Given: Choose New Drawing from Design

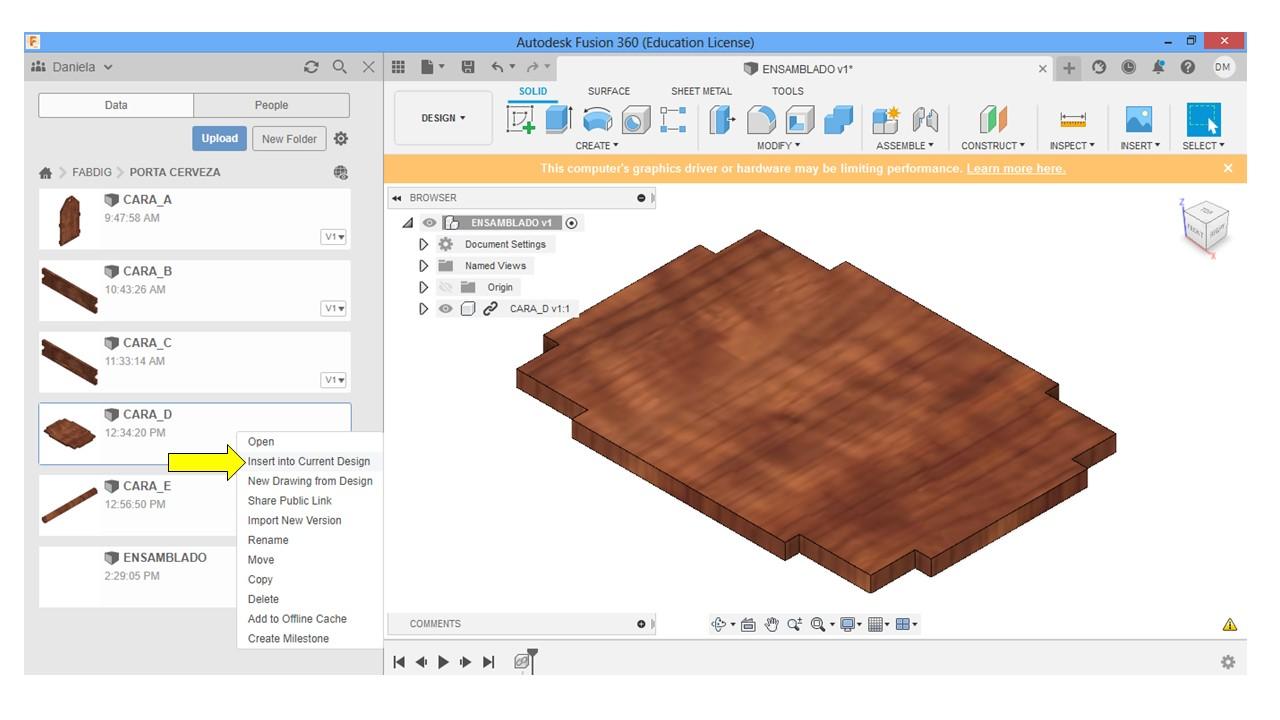Looking at the screenshot, I should pyautogui.click(x=310, y=481).
